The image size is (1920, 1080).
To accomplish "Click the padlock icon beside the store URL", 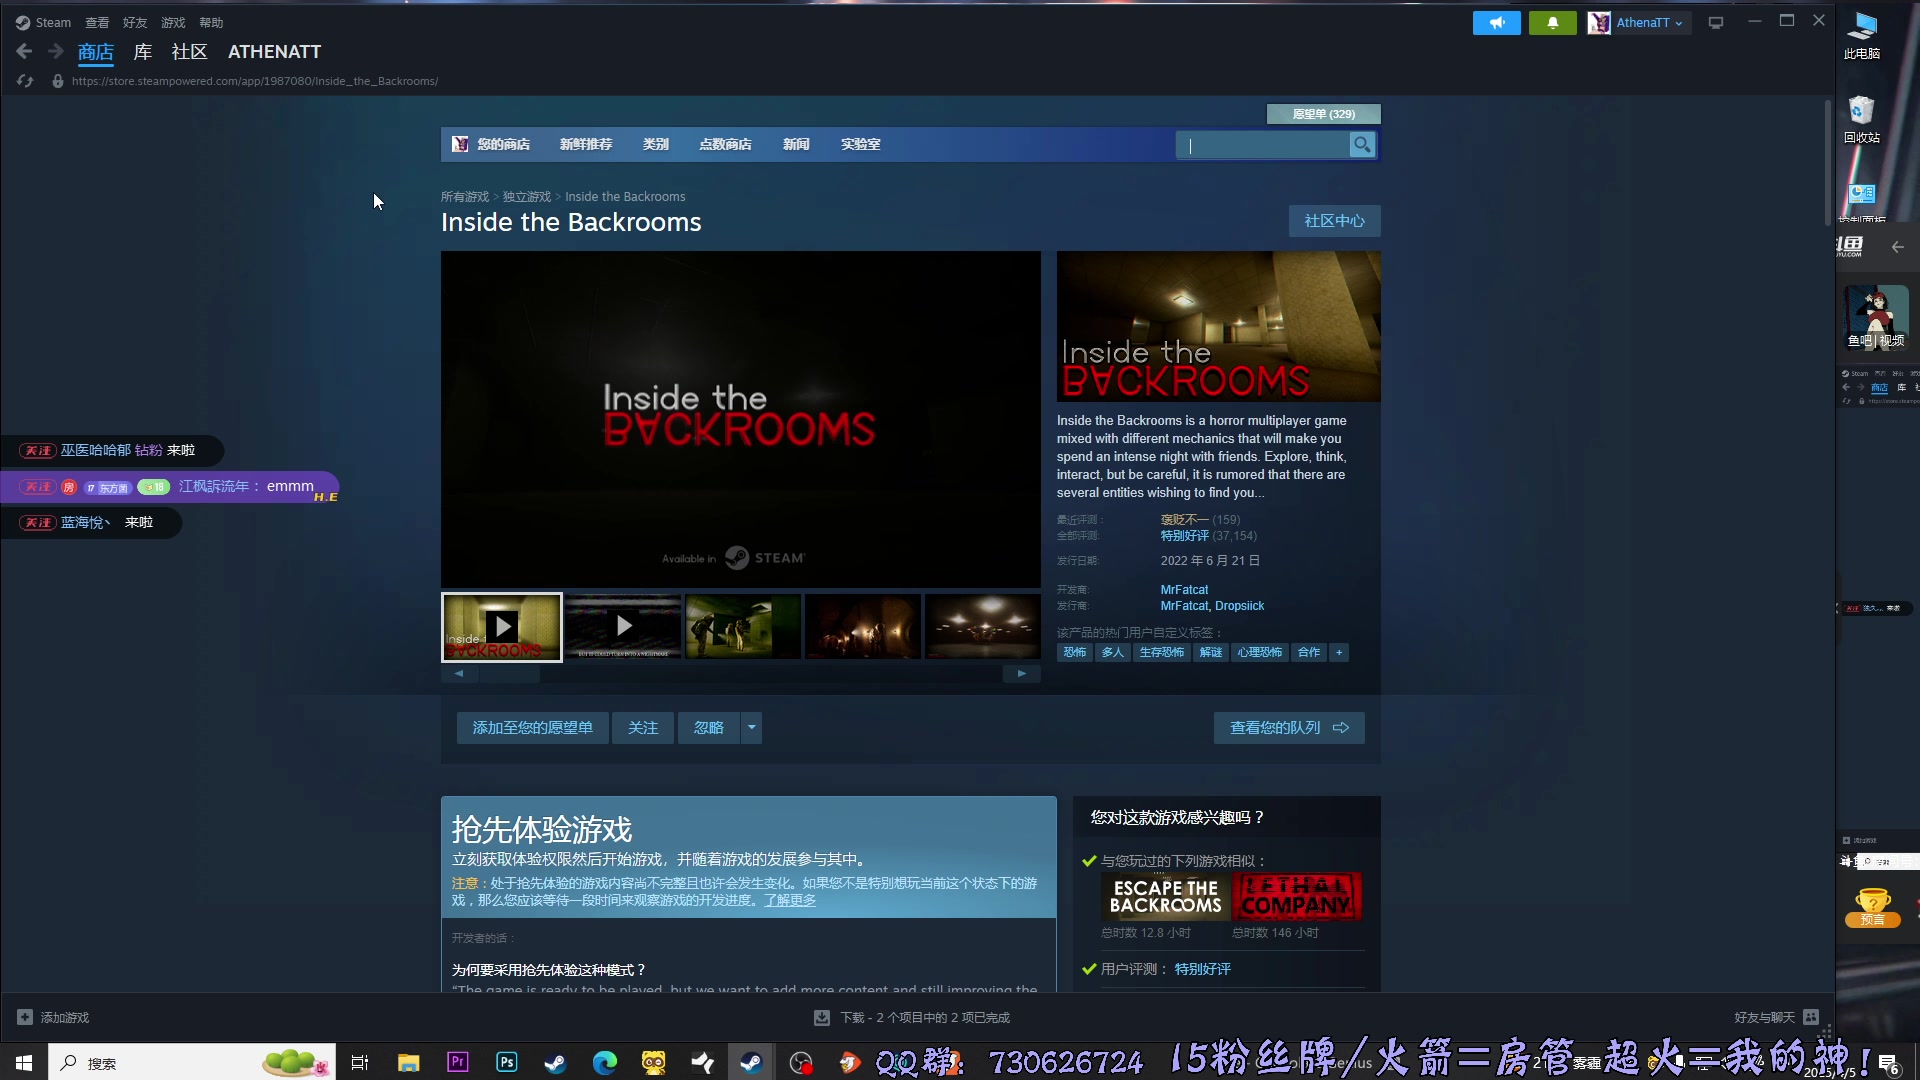I will point(58,81).
